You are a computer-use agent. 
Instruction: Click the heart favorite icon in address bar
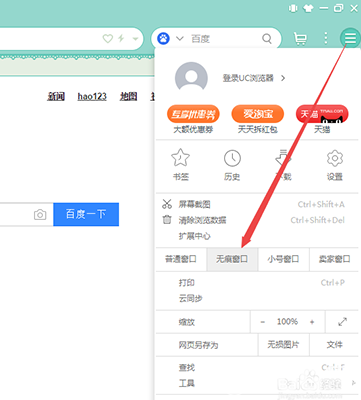tap(108, 39)
